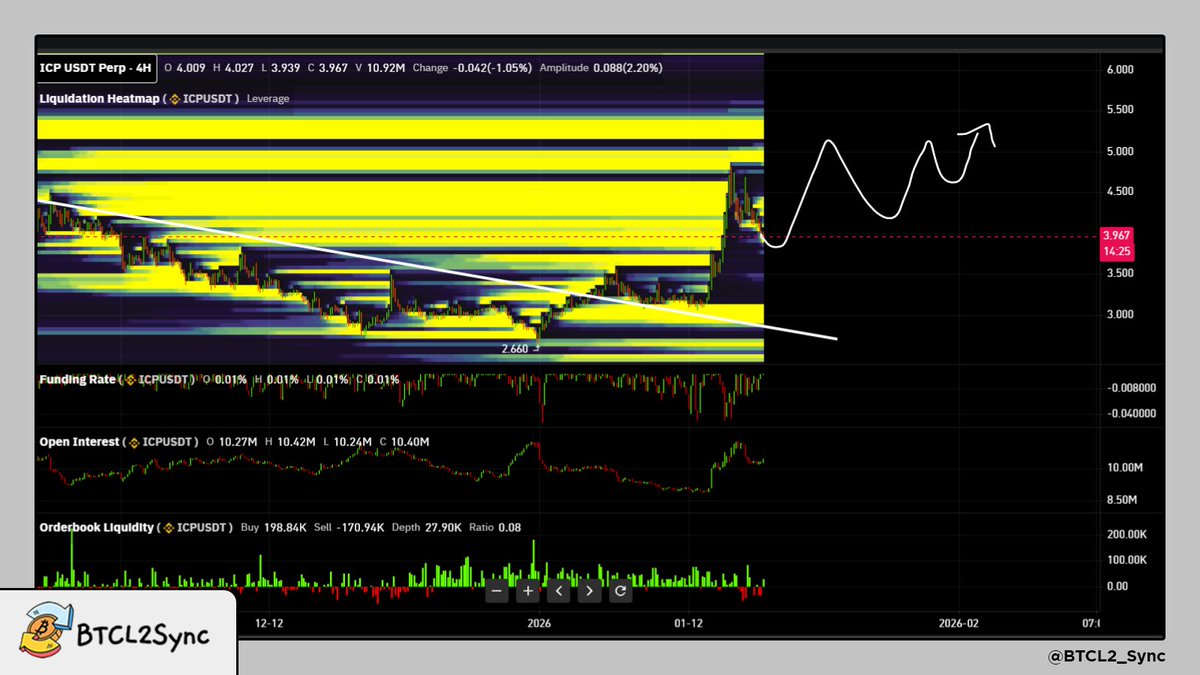Image resolution: width=1200 pixels, height=675 pixels.
Task: Select the Leverage option of Liquidation Heatmap
Action: tap(267, 99)
